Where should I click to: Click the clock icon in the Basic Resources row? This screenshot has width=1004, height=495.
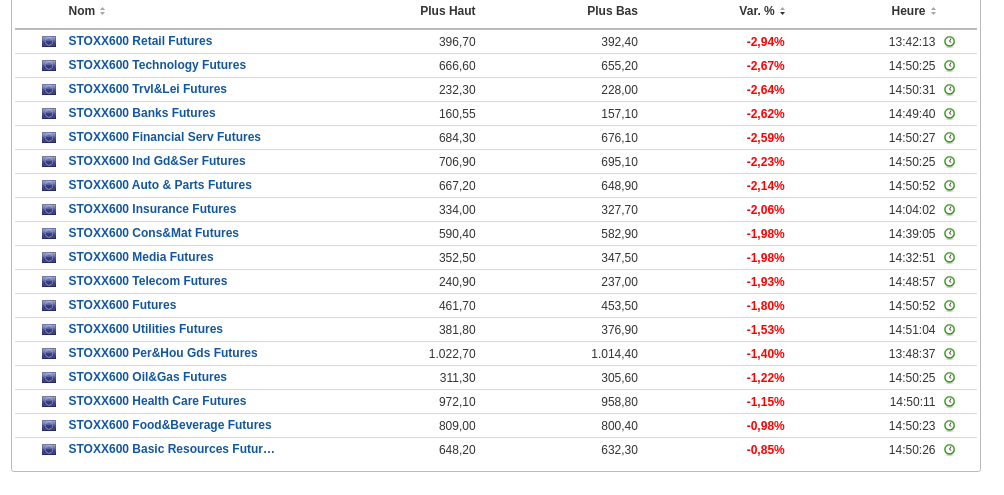pos(950,450)
